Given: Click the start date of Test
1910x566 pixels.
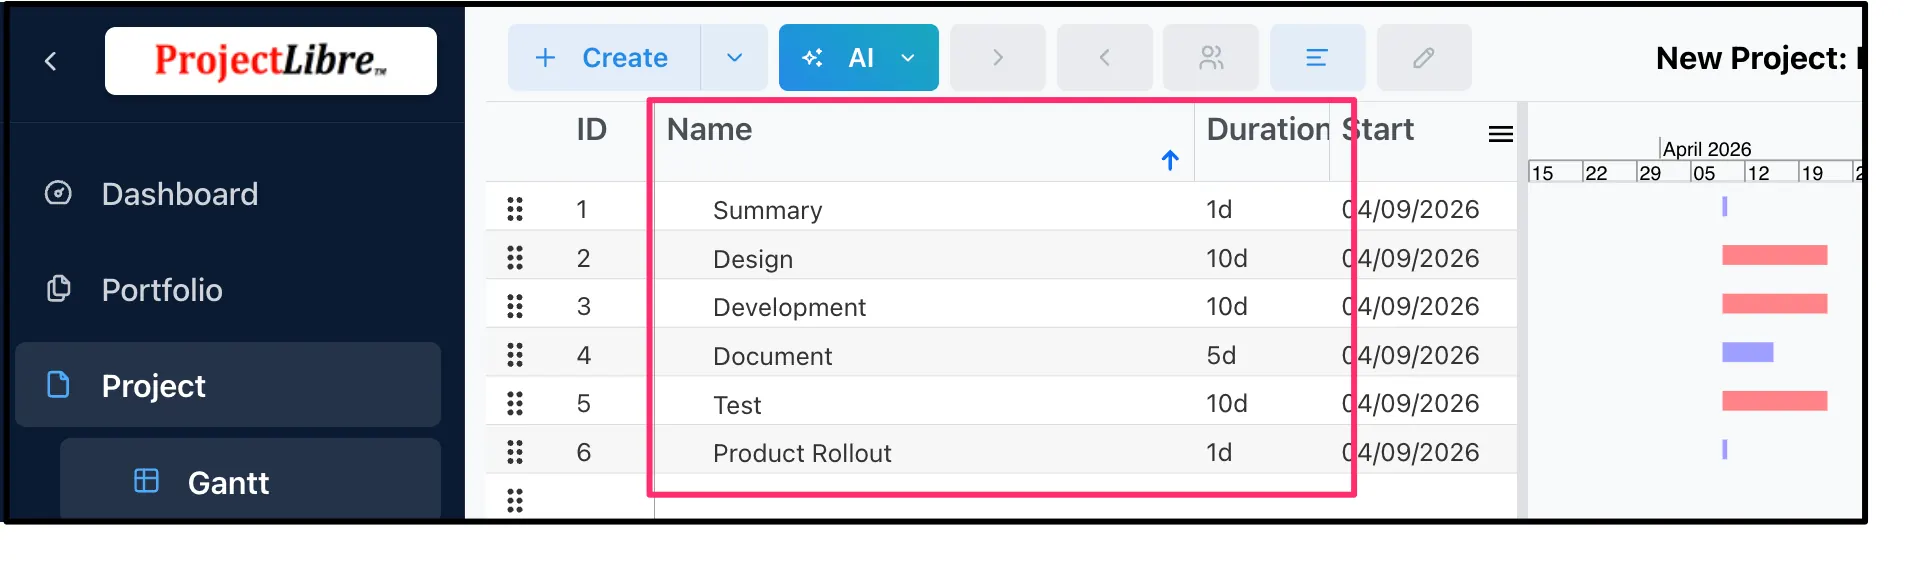Looking at the screenshot, I should click(1410, 403).
